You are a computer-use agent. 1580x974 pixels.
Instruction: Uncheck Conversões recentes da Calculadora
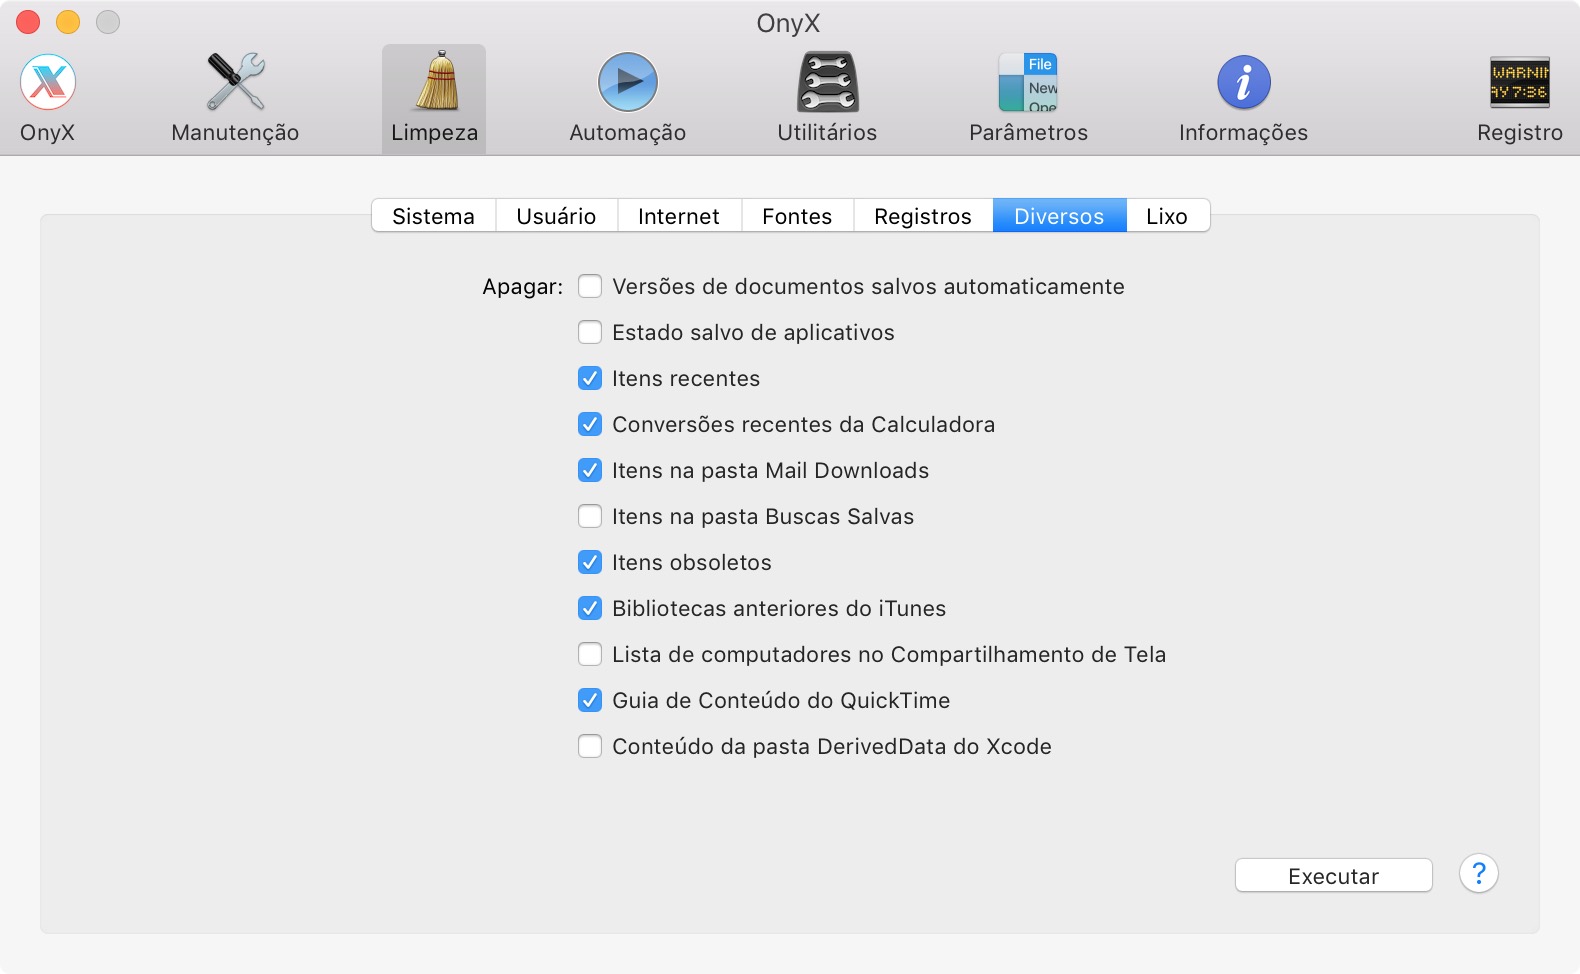pyautogui.click(x=590, y=425)
